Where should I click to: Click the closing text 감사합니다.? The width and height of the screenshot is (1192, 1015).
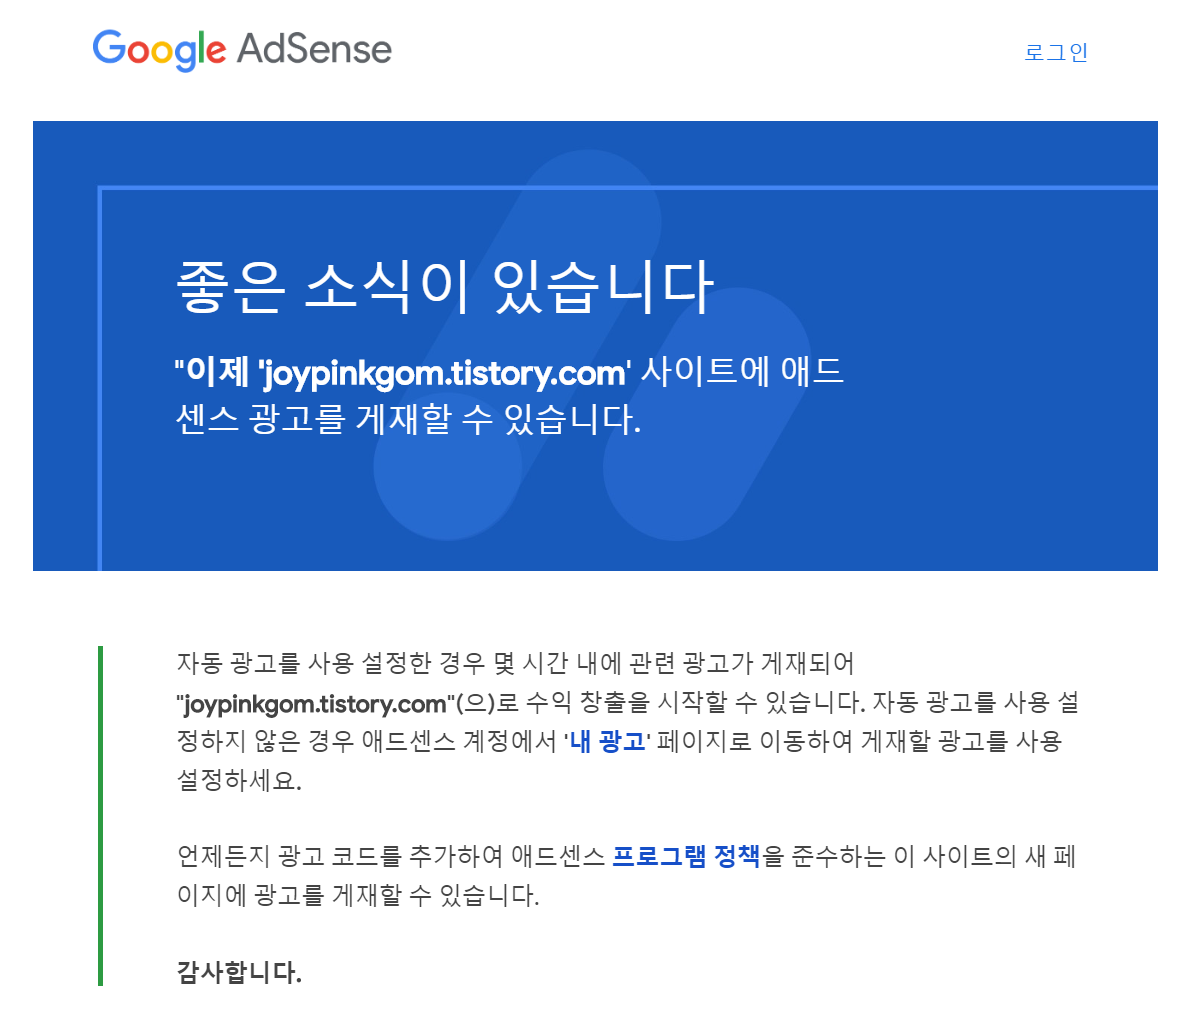(x=239, y=972)
